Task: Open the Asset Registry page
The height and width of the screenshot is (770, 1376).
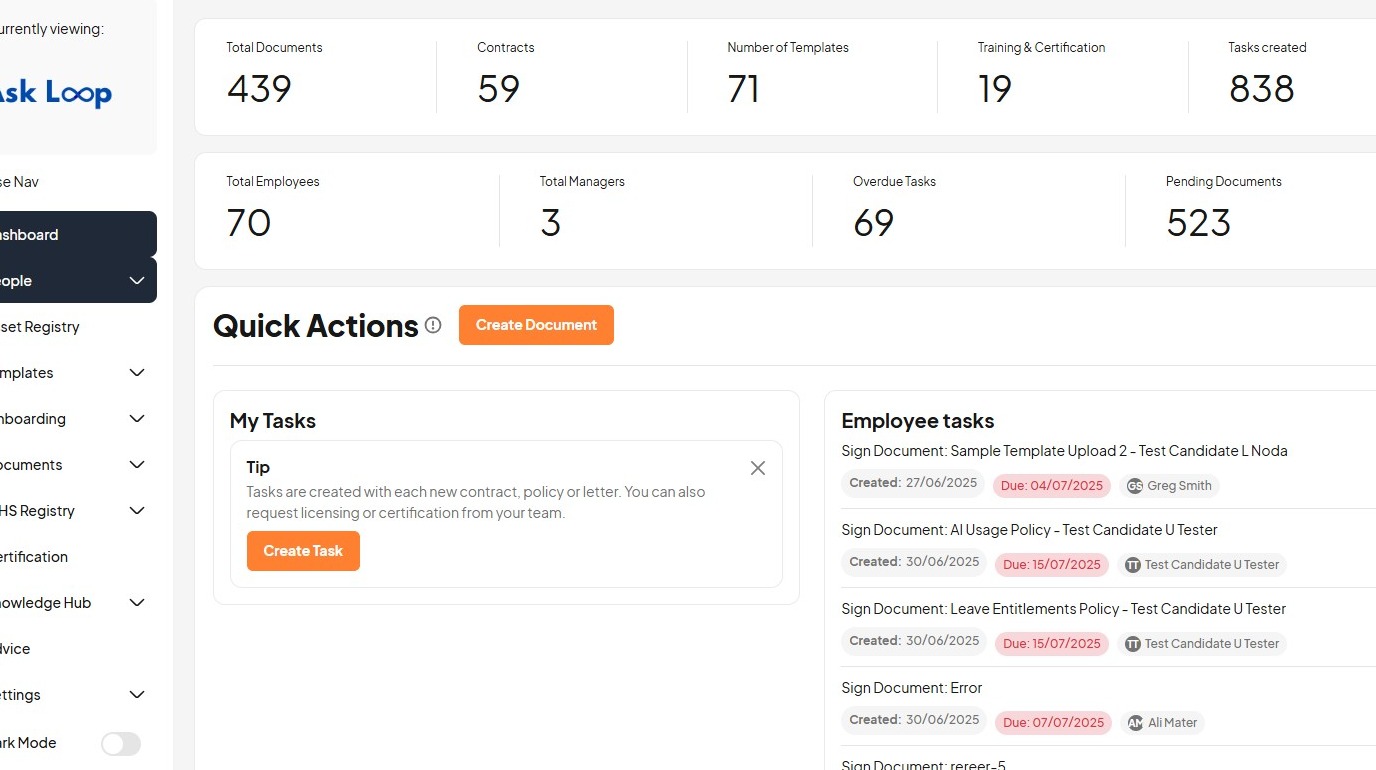Action: (40, 327)
